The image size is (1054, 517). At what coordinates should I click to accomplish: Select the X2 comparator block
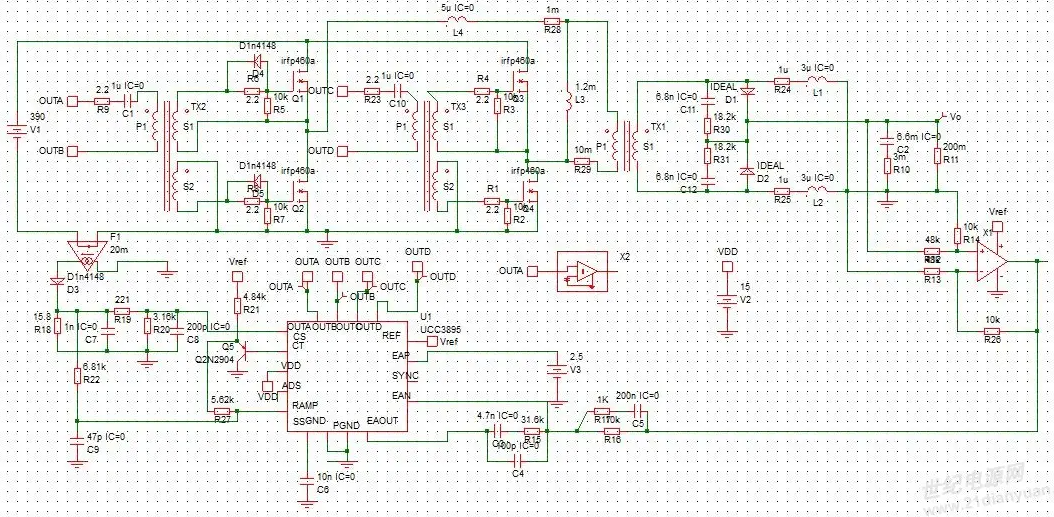[x=583, y=271]
